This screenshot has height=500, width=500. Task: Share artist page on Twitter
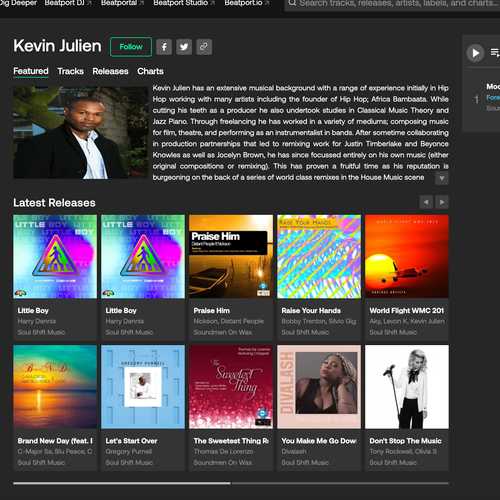pos(184,47)
